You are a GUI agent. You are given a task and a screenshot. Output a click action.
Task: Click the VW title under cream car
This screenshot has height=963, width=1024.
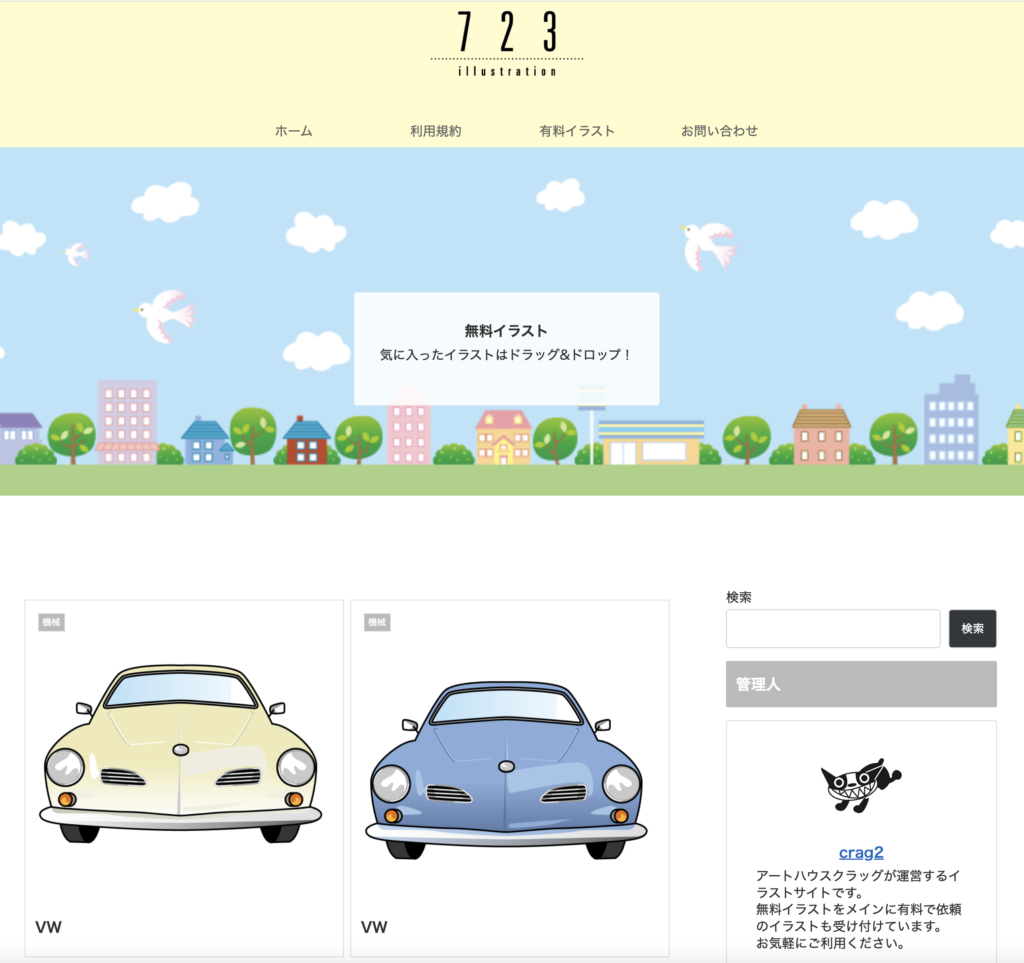(x=48, y=927)
